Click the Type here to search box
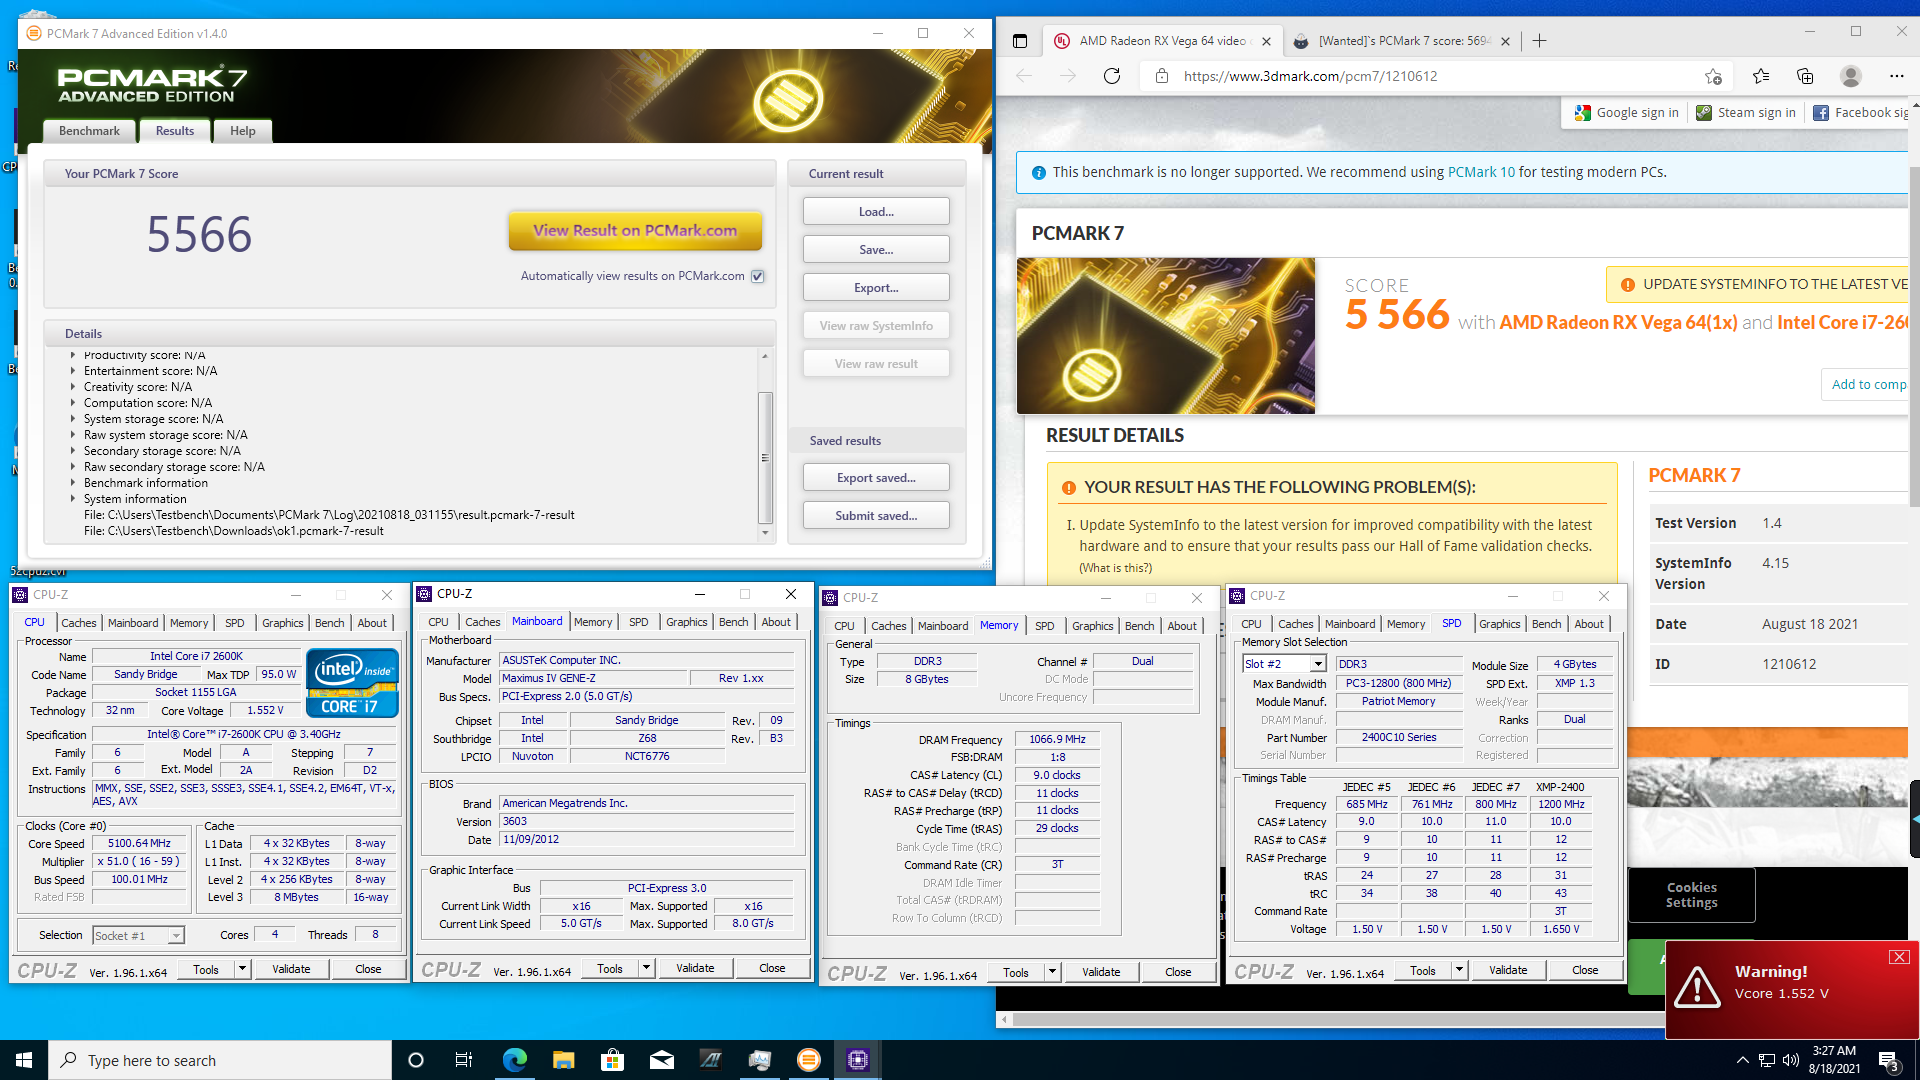This screenshot has width=1920, height=1080. [220, 1060]
